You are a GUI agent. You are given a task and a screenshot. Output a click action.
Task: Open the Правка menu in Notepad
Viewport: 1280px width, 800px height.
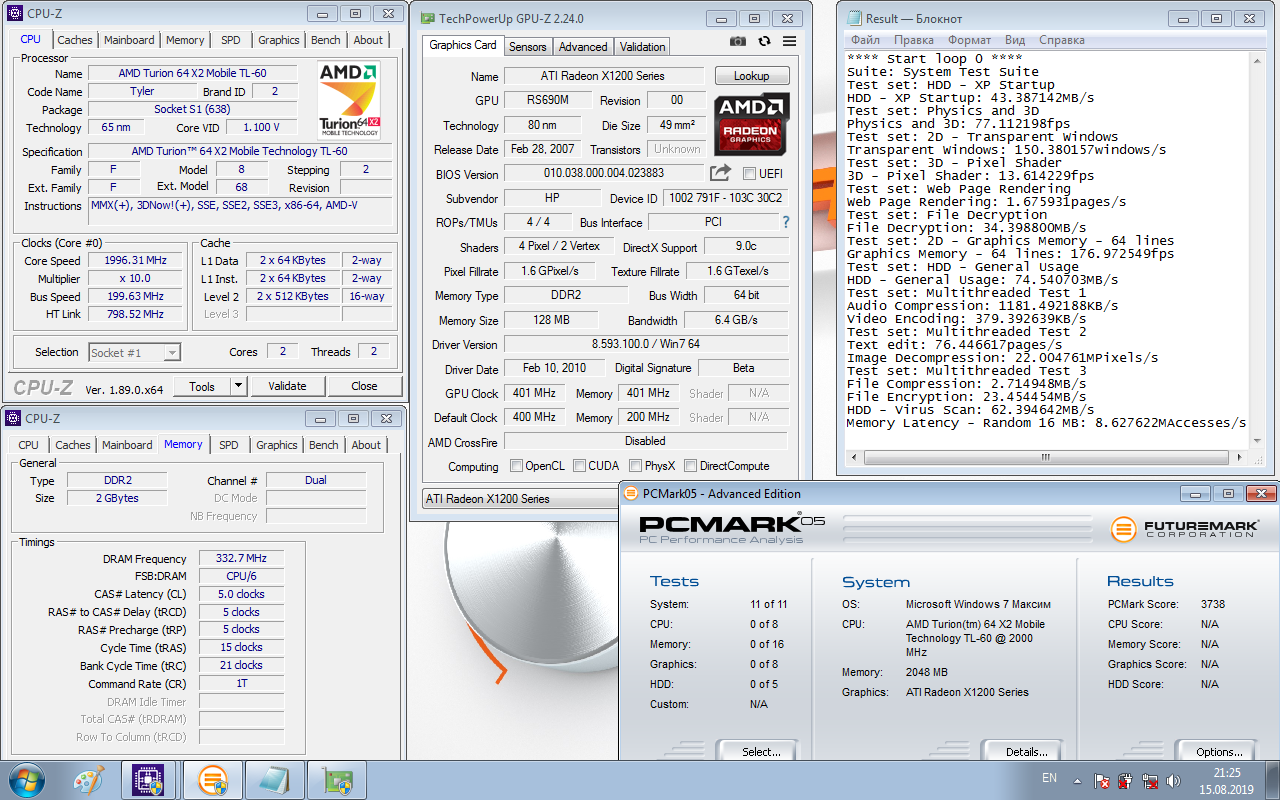[914, 40]
